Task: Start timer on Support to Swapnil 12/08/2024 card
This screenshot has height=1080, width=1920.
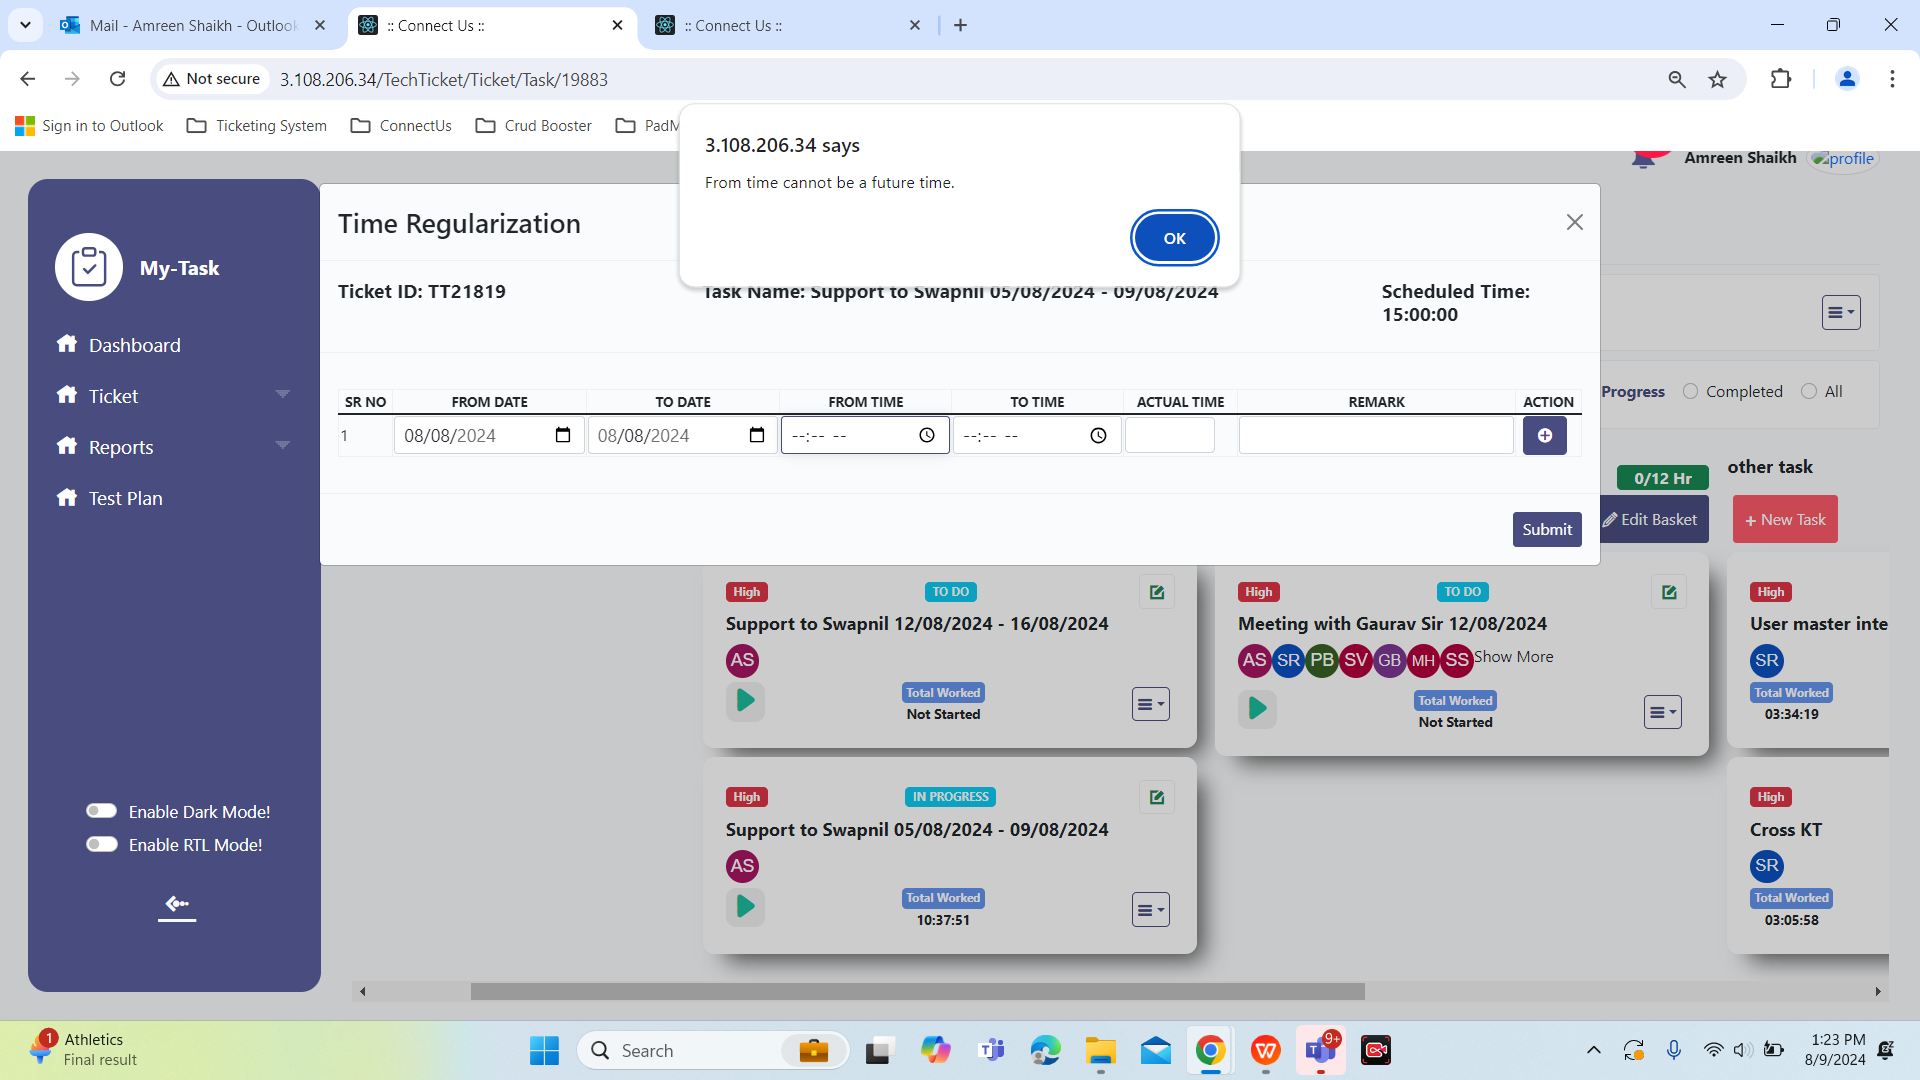Action: 745,701
